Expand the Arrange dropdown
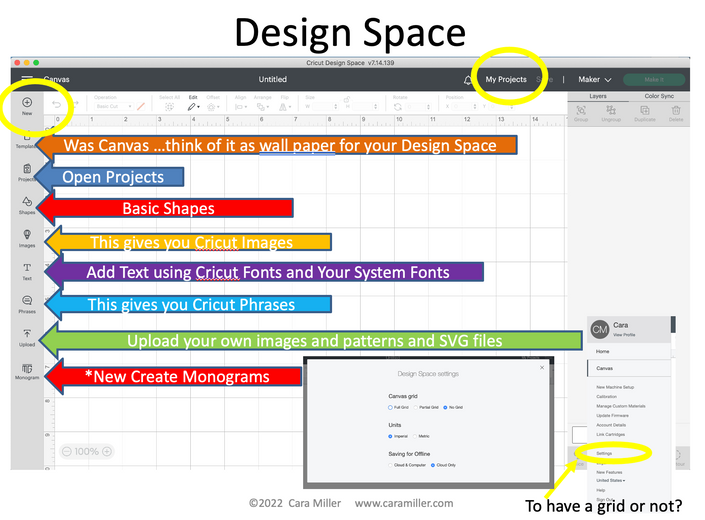 pos(262,107)
